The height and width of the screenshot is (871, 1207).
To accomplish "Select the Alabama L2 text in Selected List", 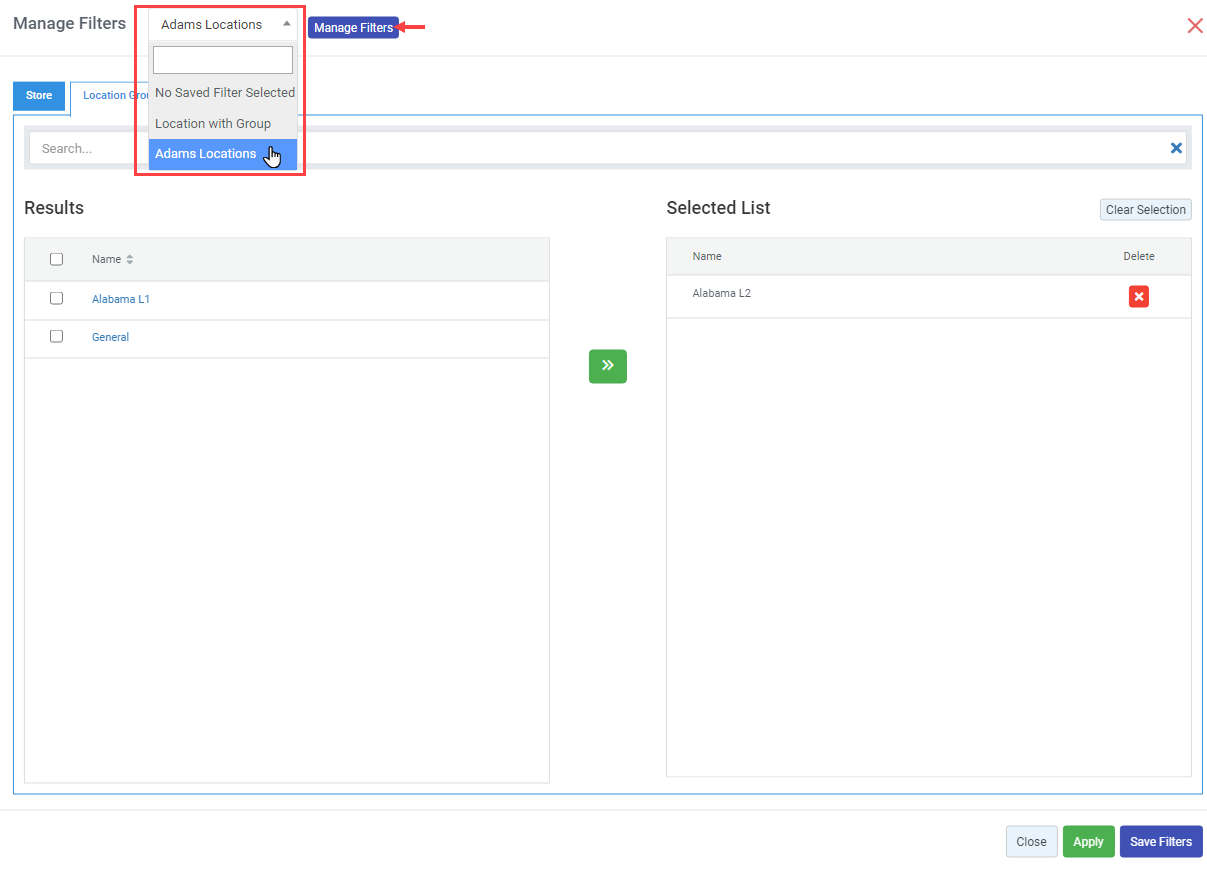I will pyautogui.click(x=721, y=293).
